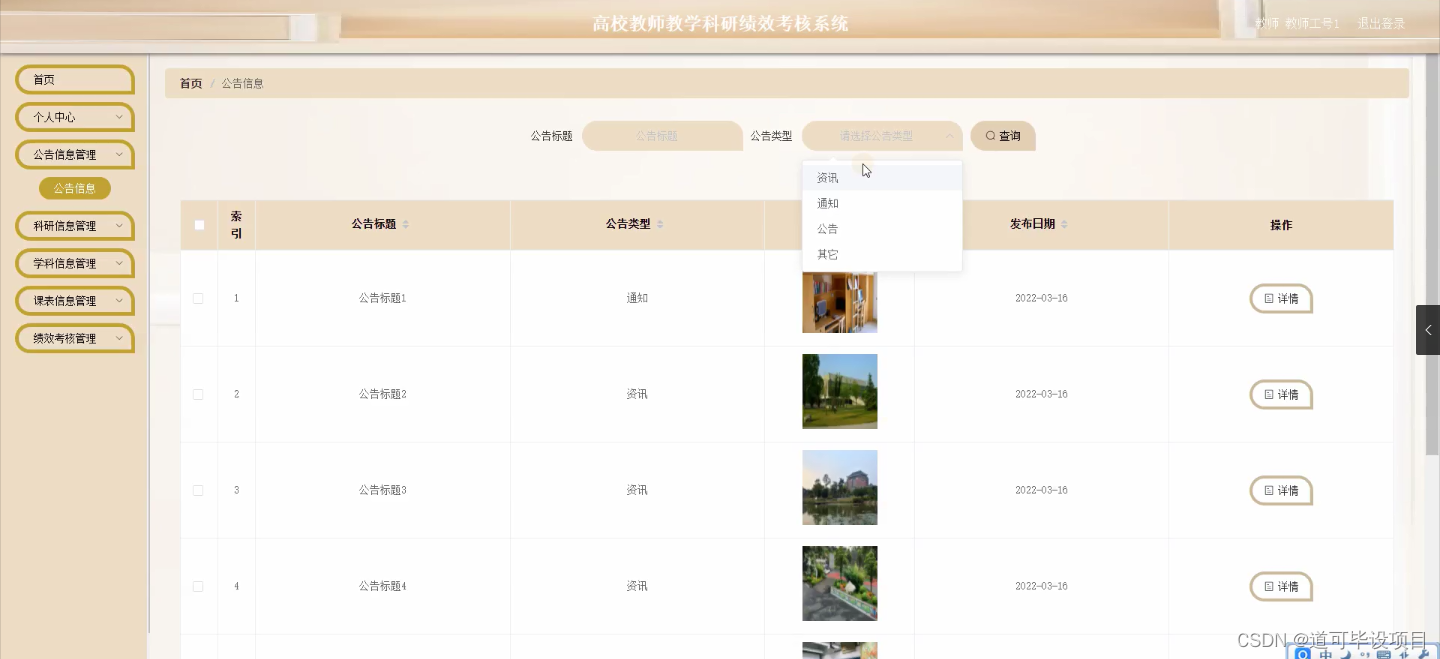The width and height of the screenshot is (1440, 659).
Task: Open 详情 for 公告标题2
Action: 1281,395
